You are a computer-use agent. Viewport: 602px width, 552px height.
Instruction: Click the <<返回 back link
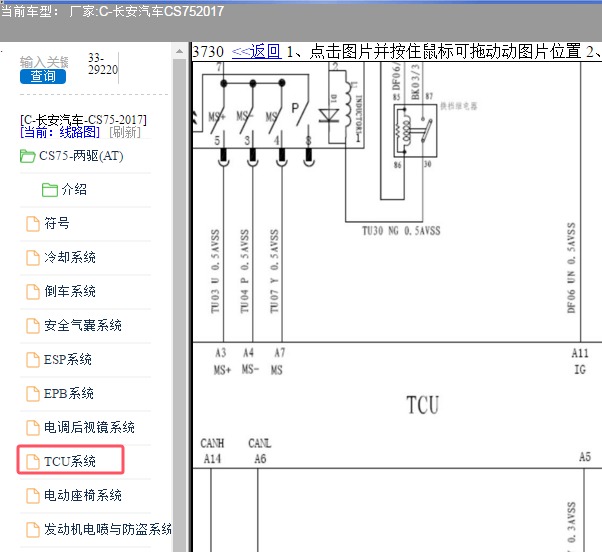(257, 51)
